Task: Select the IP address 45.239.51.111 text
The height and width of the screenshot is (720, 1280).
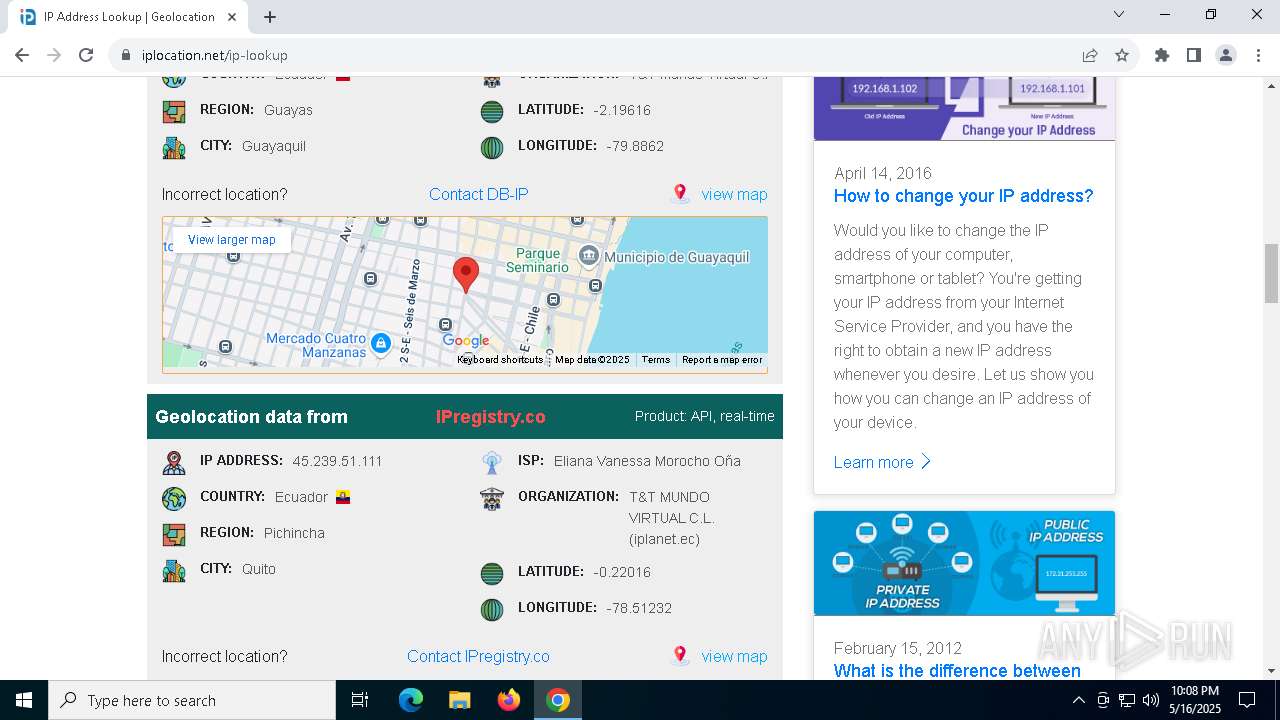Action: point(337,461)
